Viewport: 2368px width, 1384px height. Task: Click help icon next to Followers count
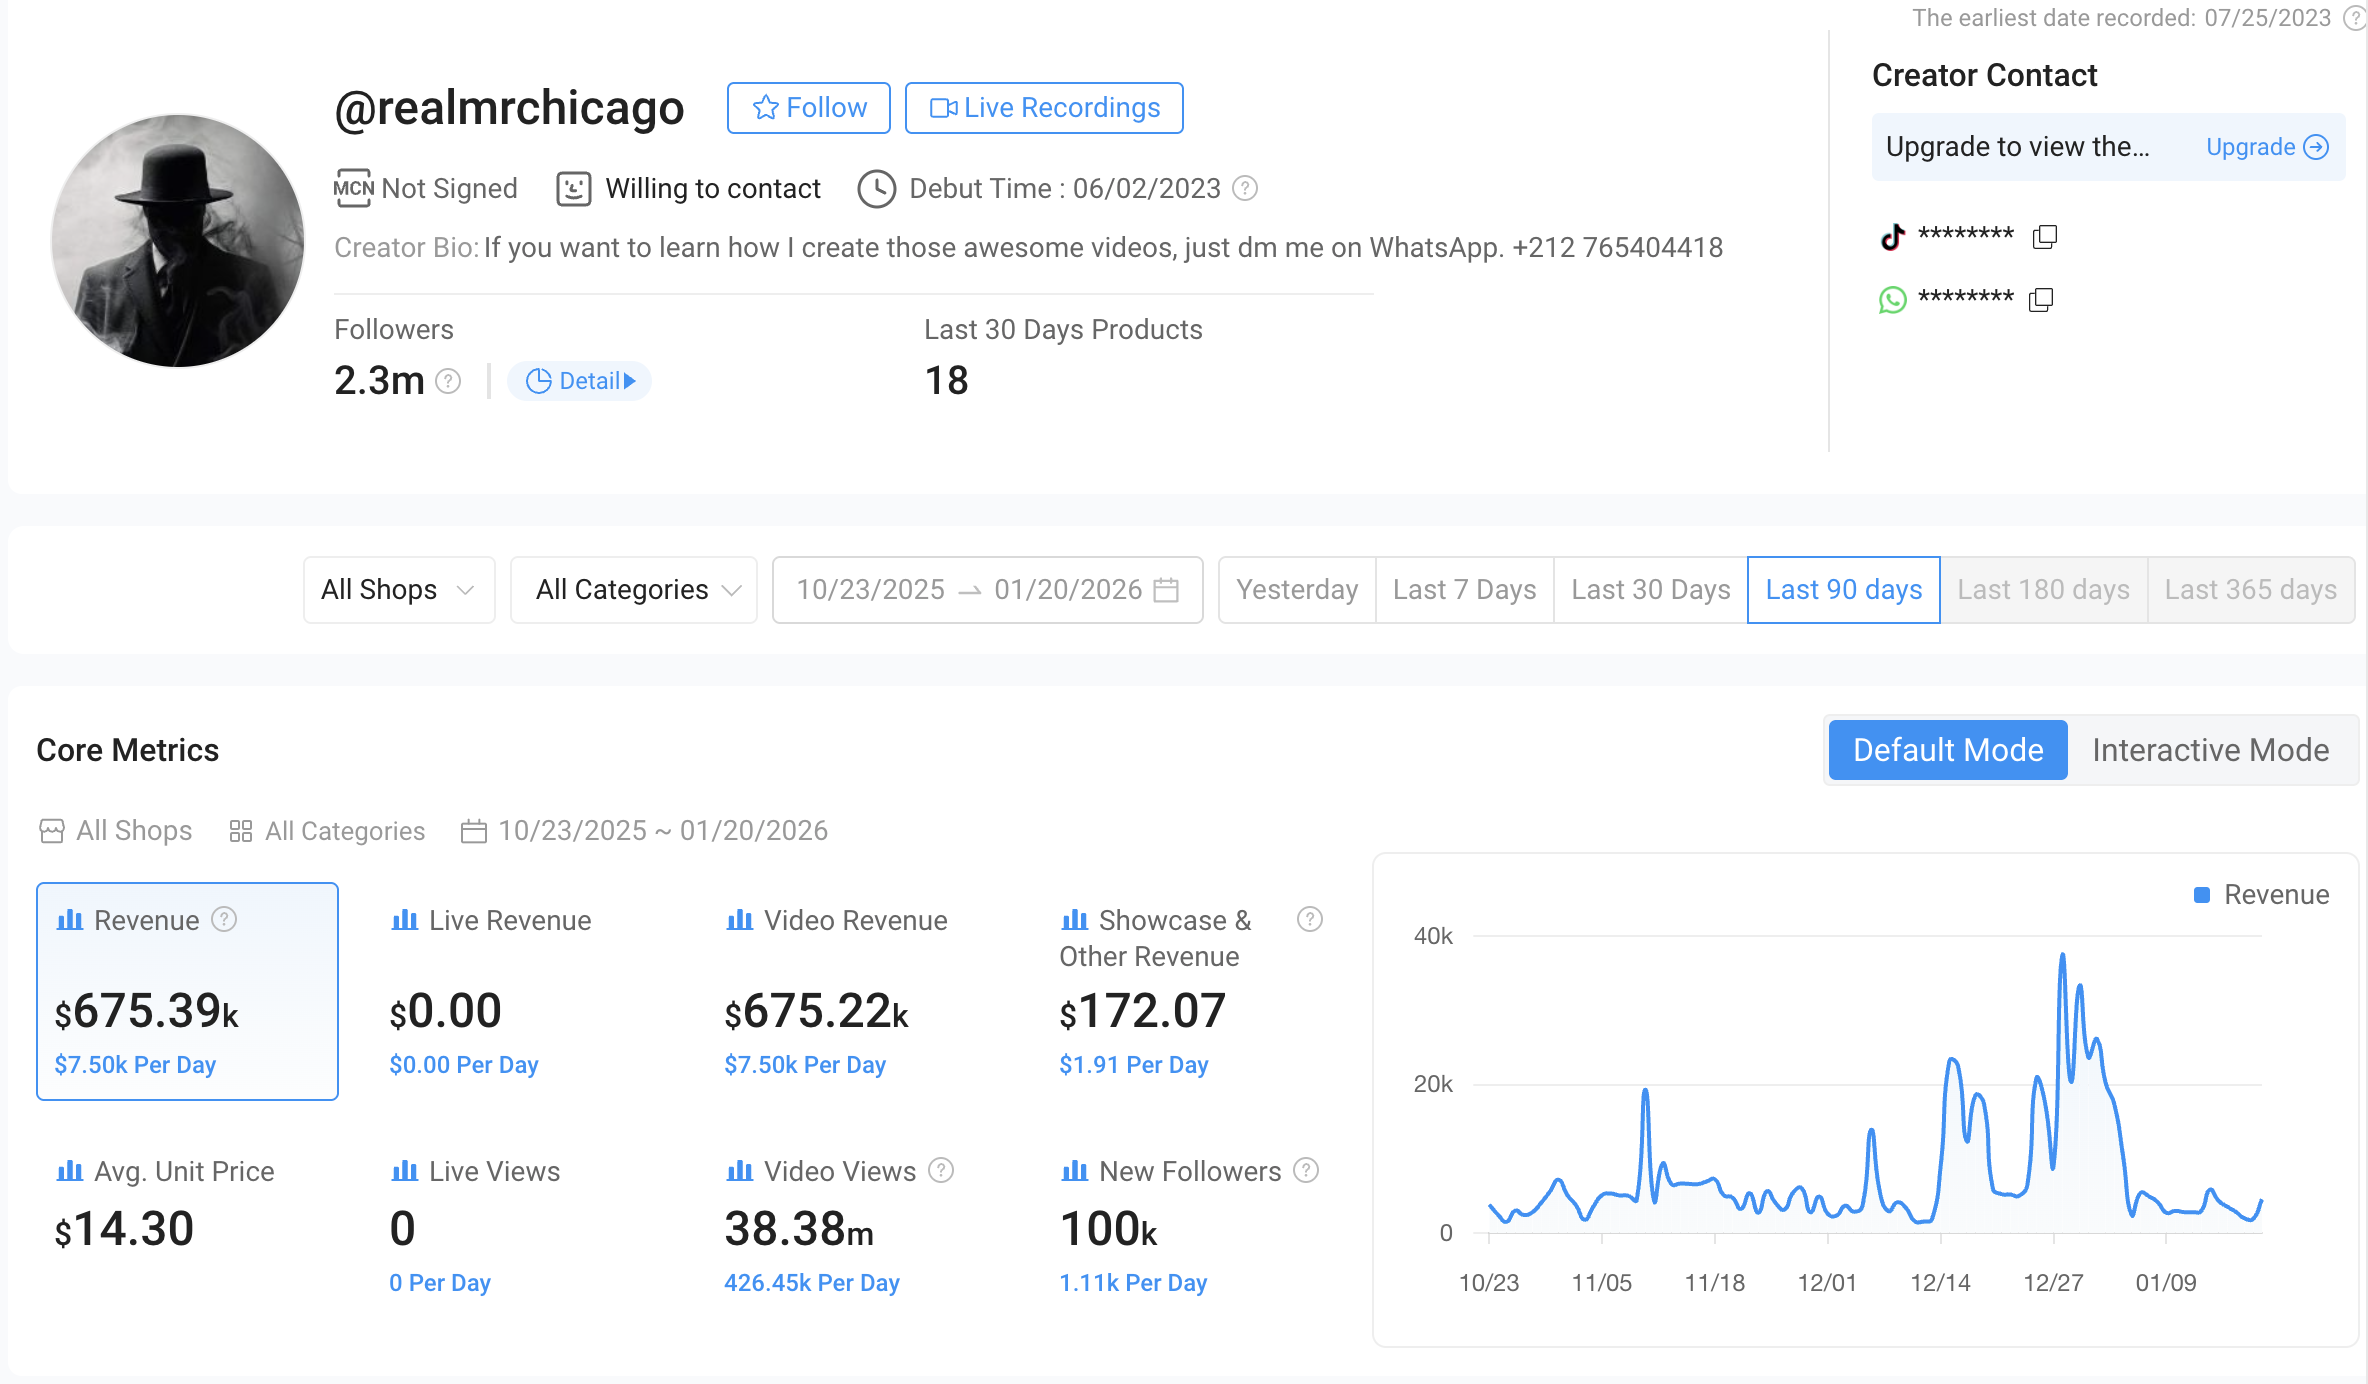449,381
